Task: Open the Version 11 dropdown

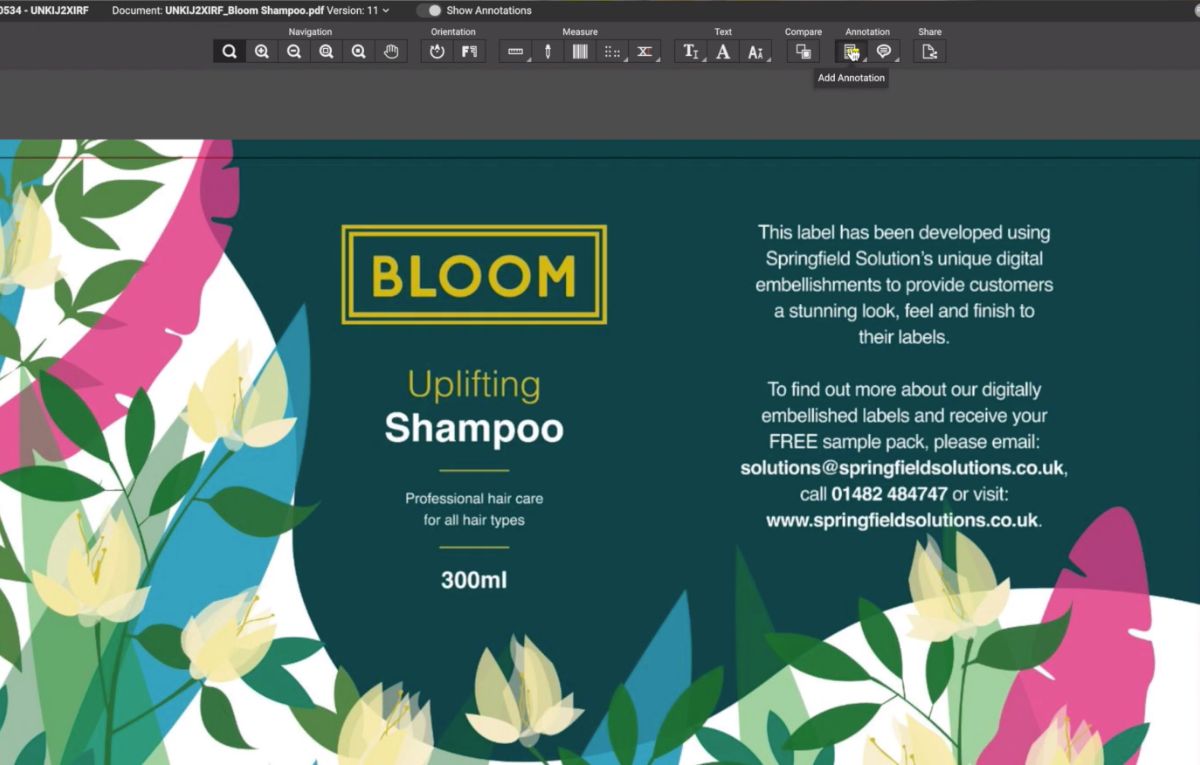Action: [358, 10]
